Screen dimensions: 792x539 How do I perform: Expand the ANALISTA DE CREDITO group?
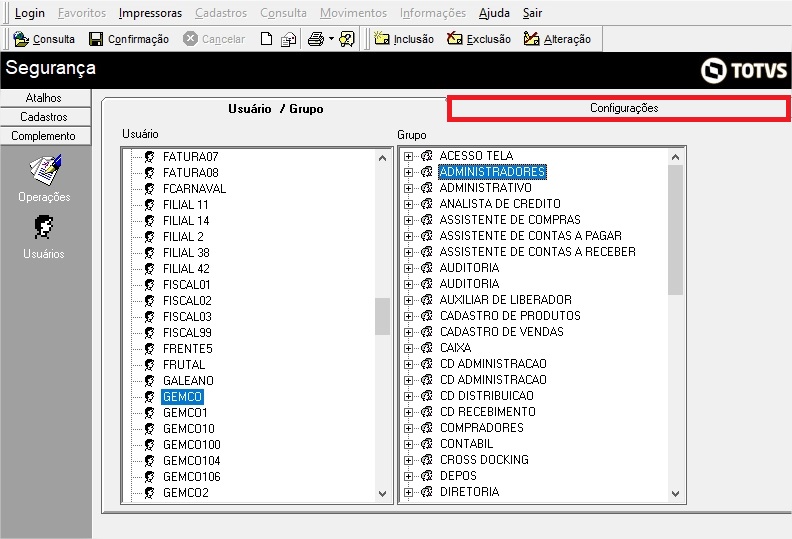coord(408,204)
